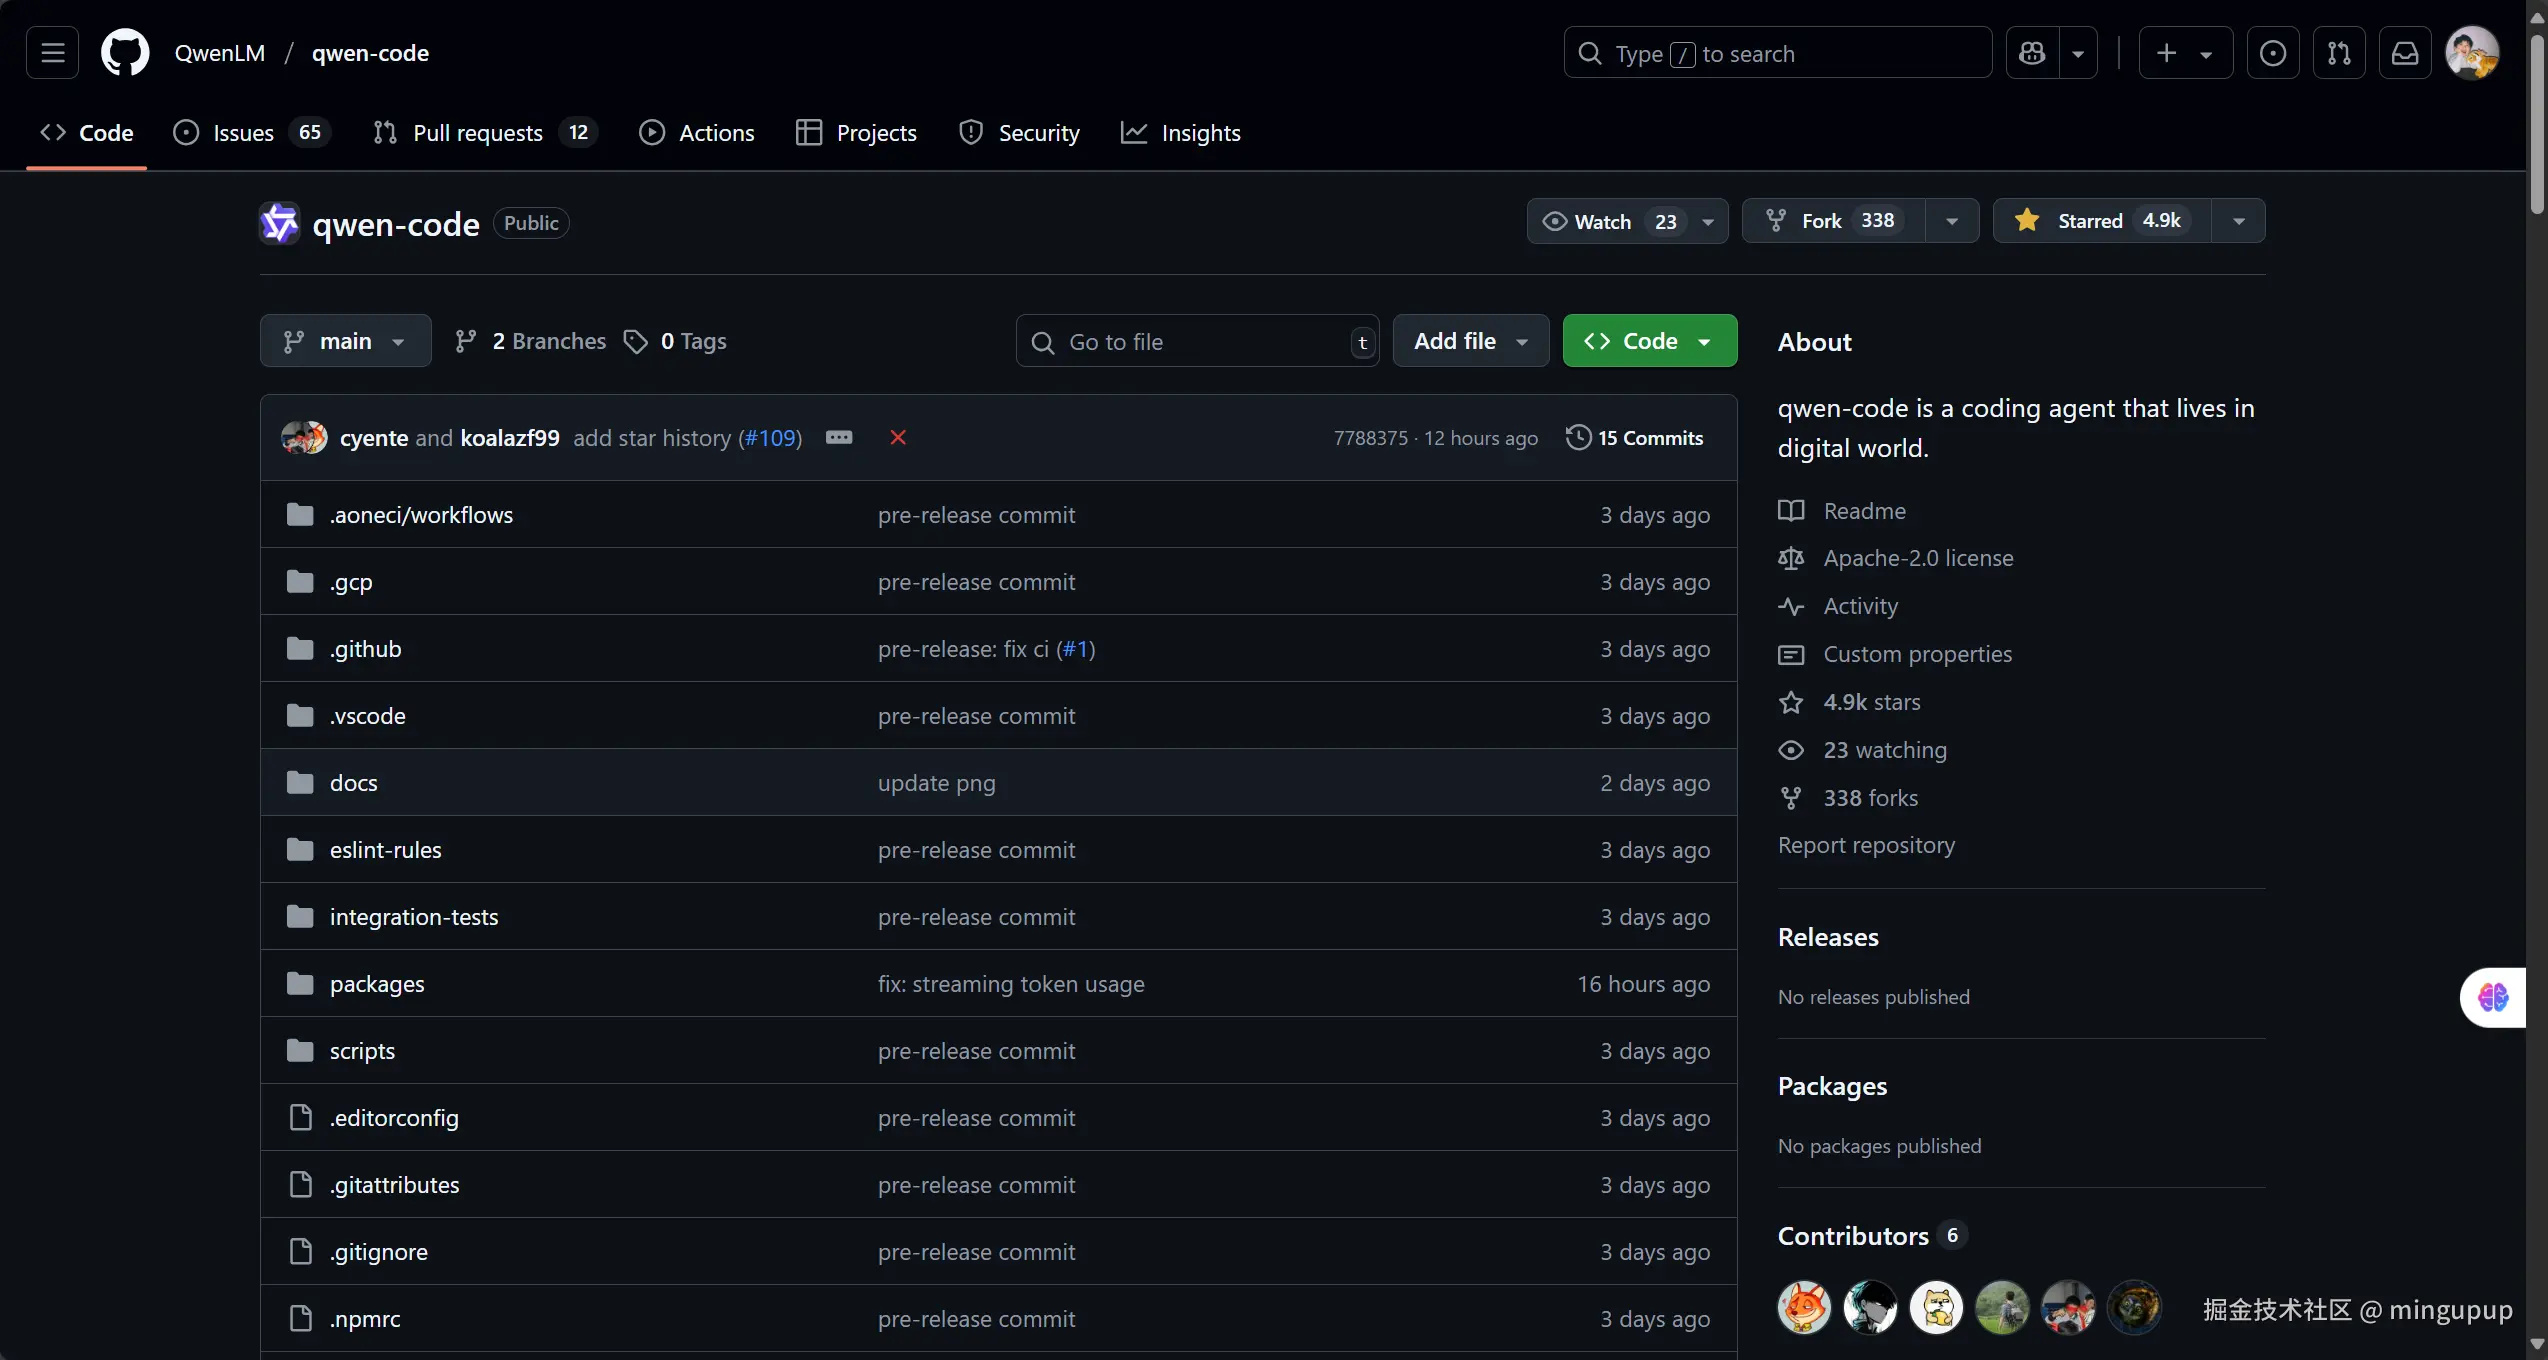The height and width of the screenshot is (1360, 2548).
Task: Open the .aoneci/workflows folder
Action: [421, 515]
